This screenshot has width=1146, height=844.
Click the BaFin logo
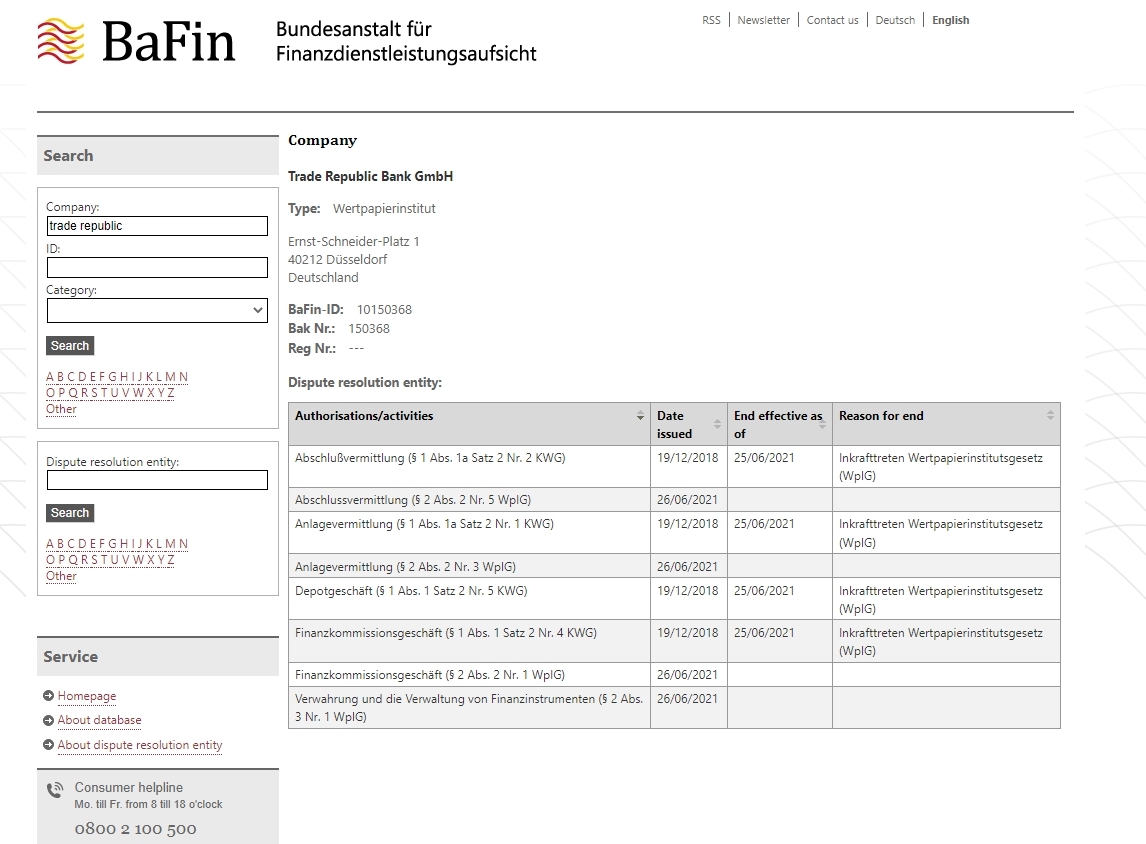click(x=137, y=42)
